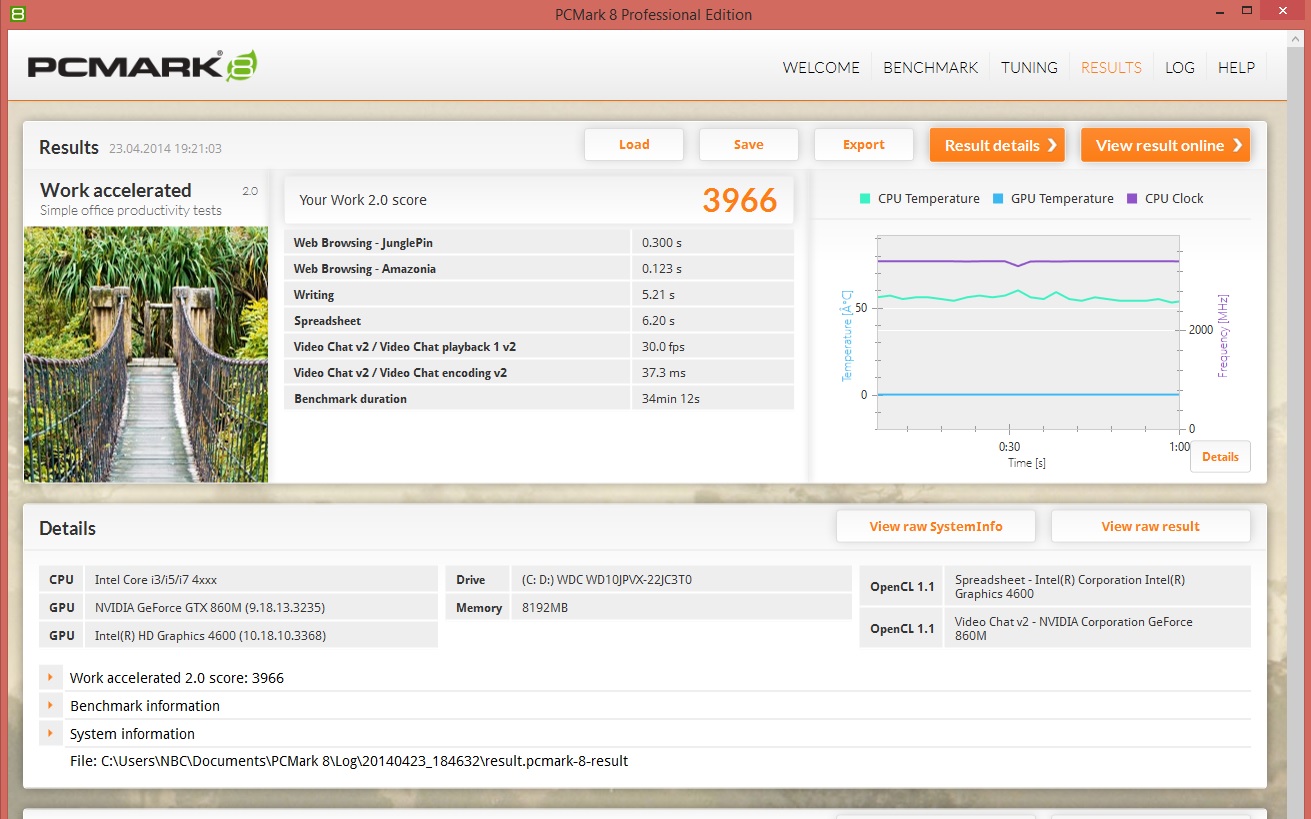Open the Log tab
The height and width of the screenshot is (819, 1311).
[1180, 67]
